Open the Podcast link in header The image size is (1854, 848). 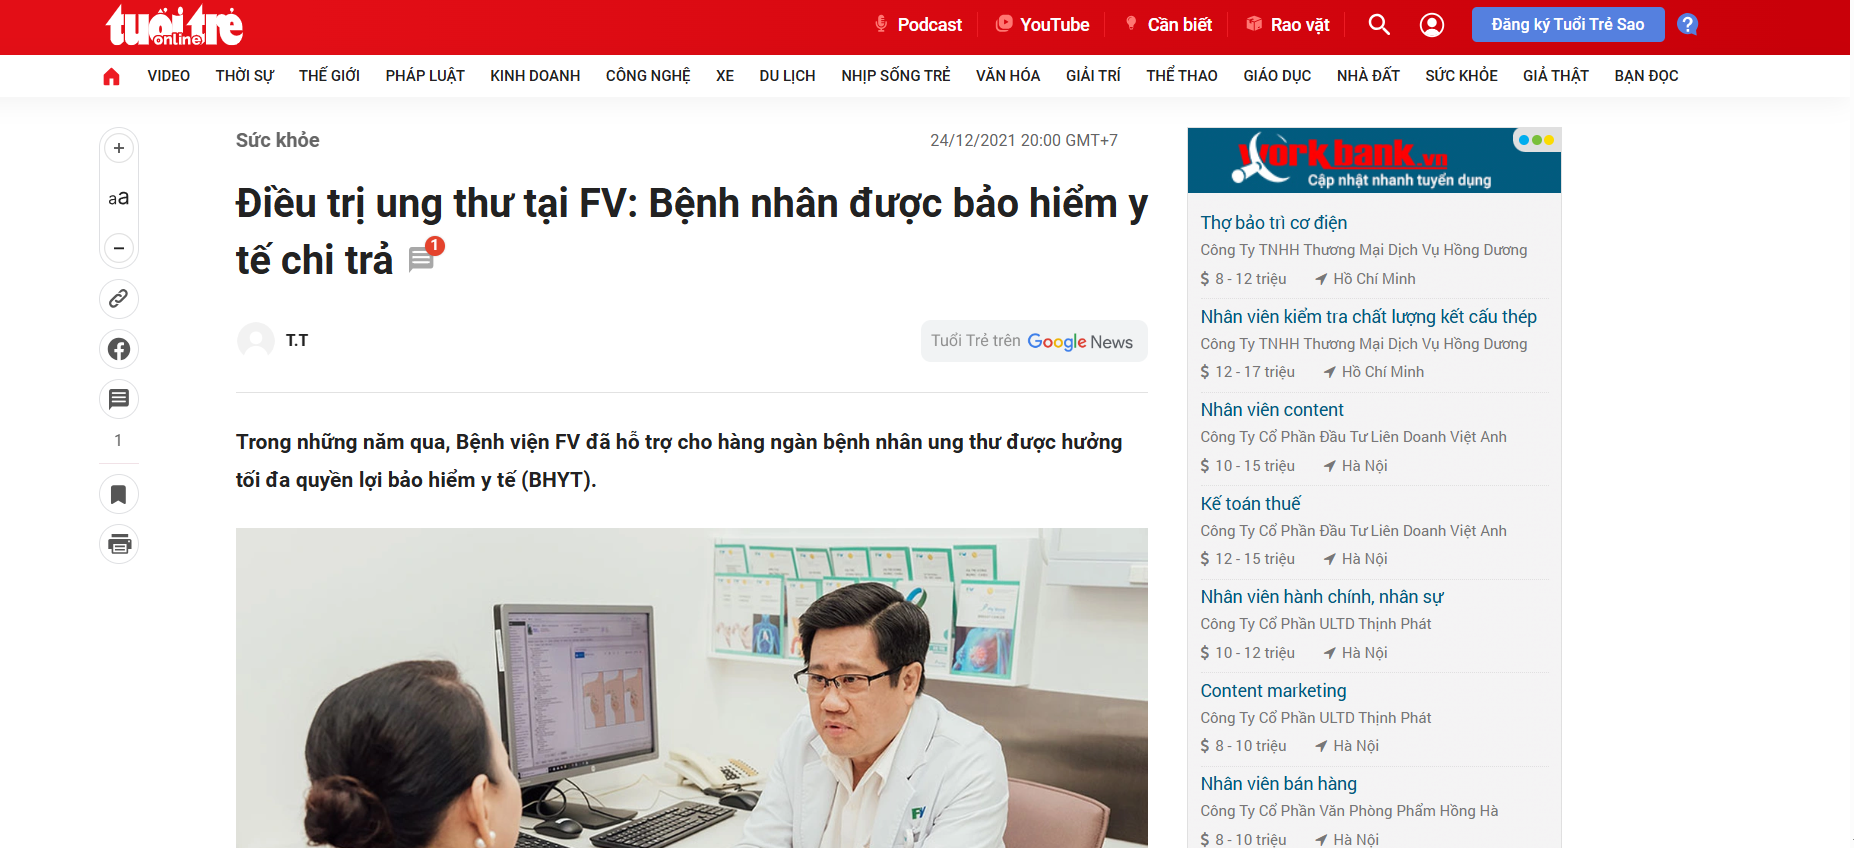tap(918, 25)
